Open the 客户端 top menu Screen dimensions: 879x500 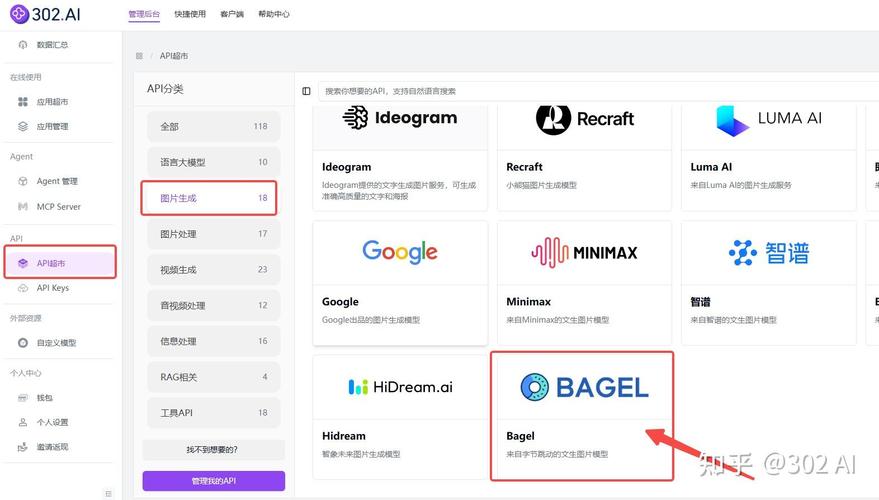tap(232, 14)
